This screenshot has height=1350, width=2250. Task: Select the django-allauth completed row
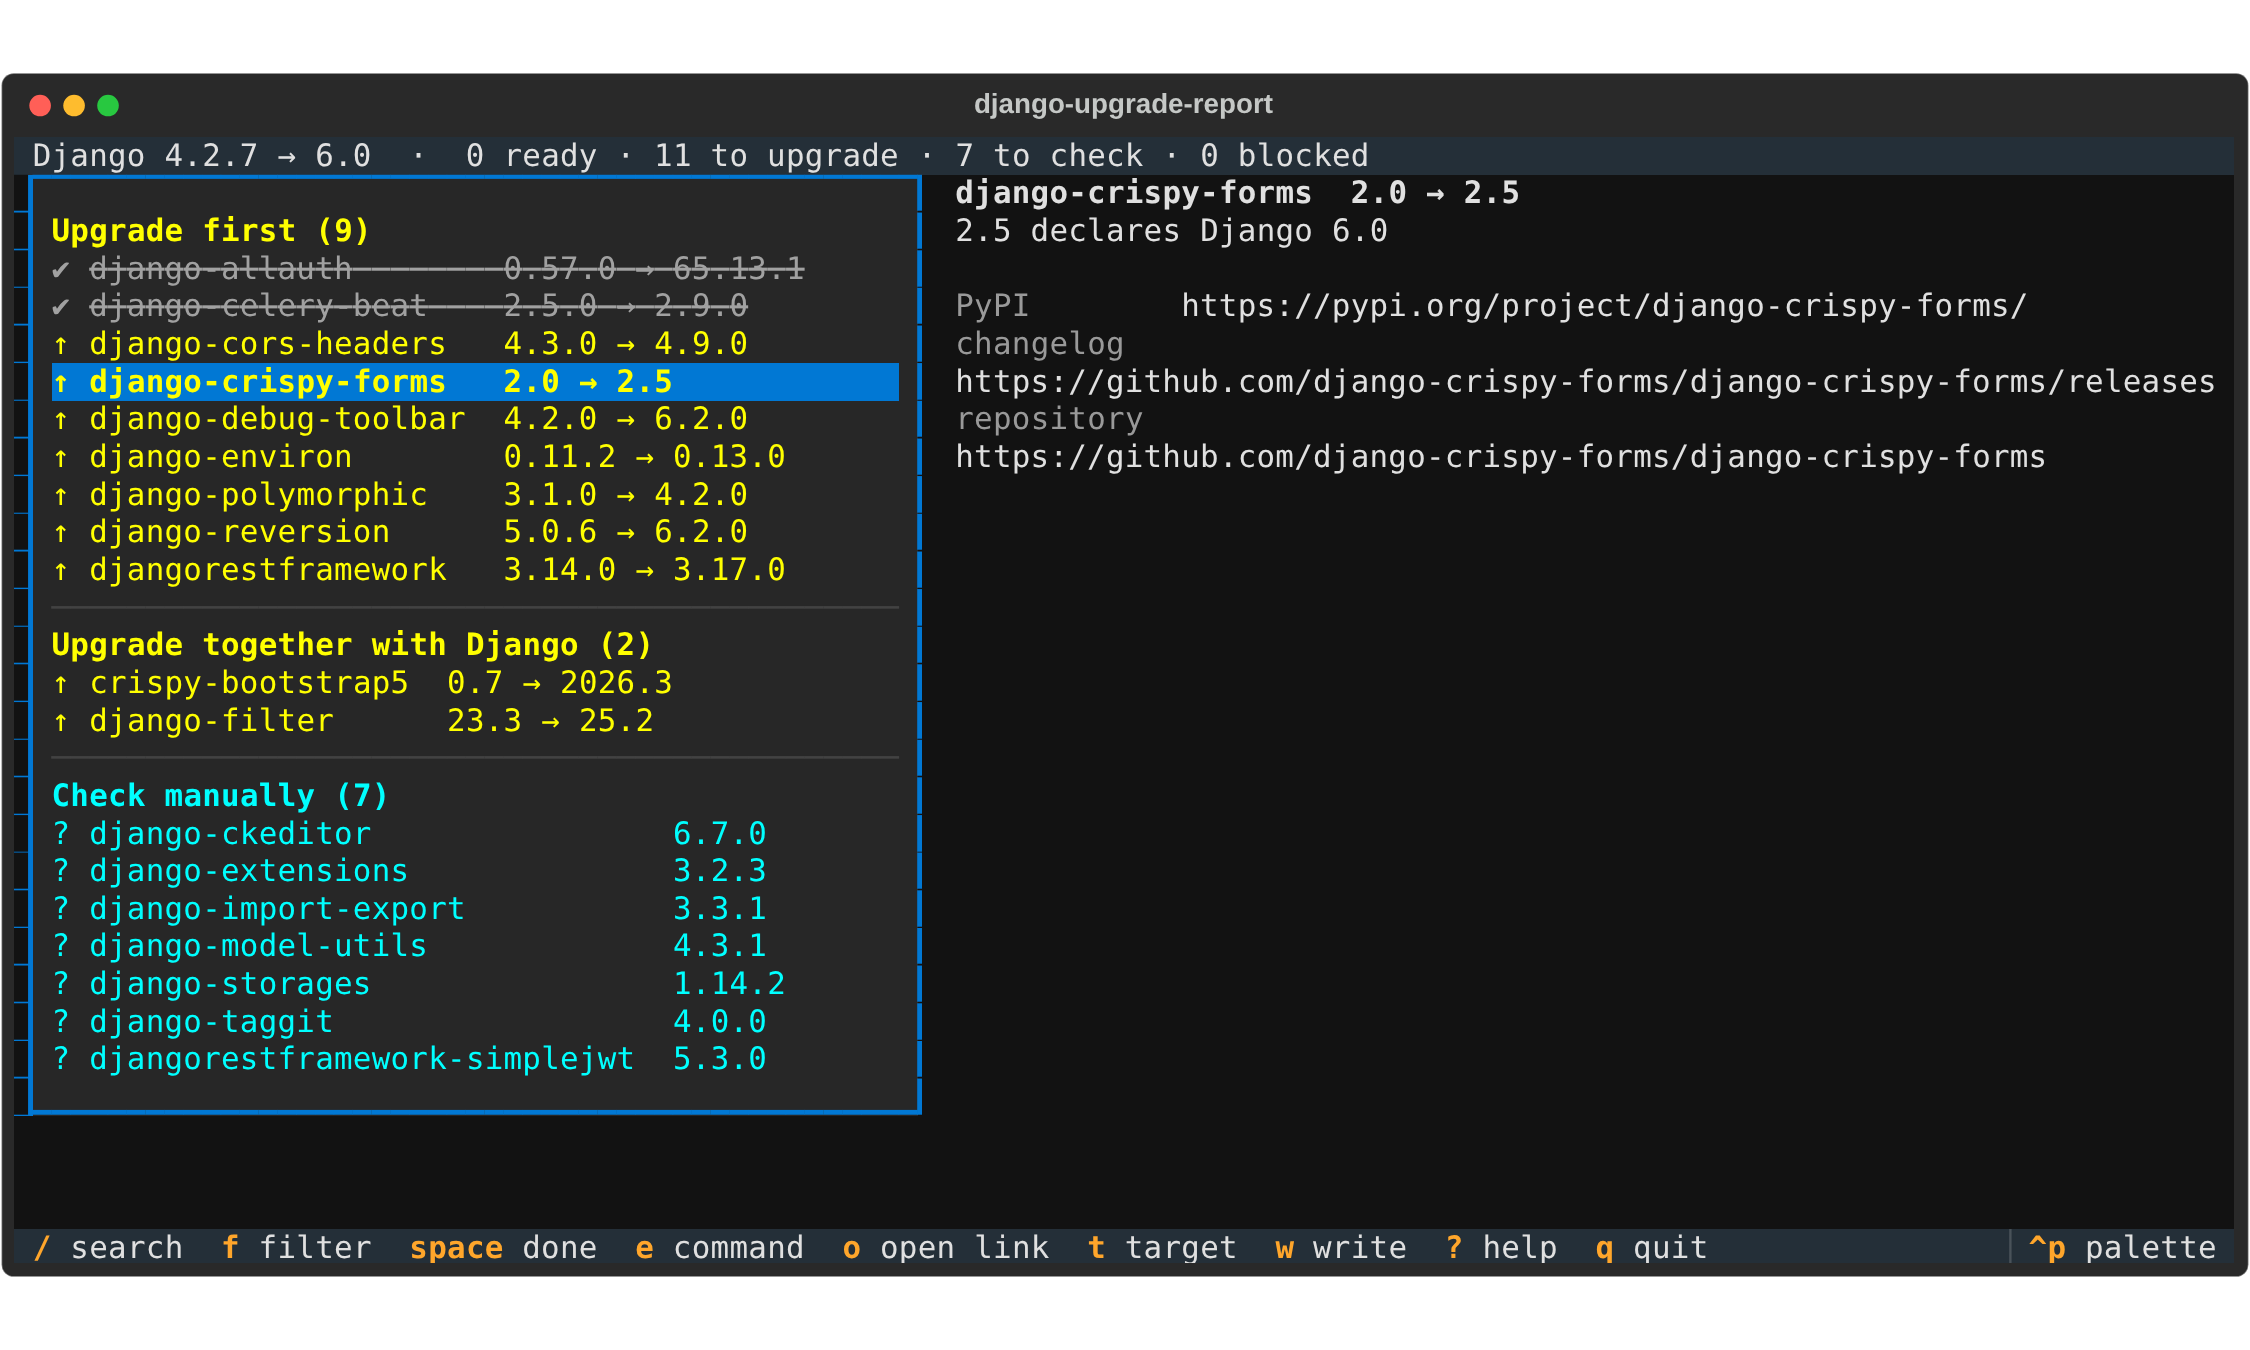[x=475, y=268]
